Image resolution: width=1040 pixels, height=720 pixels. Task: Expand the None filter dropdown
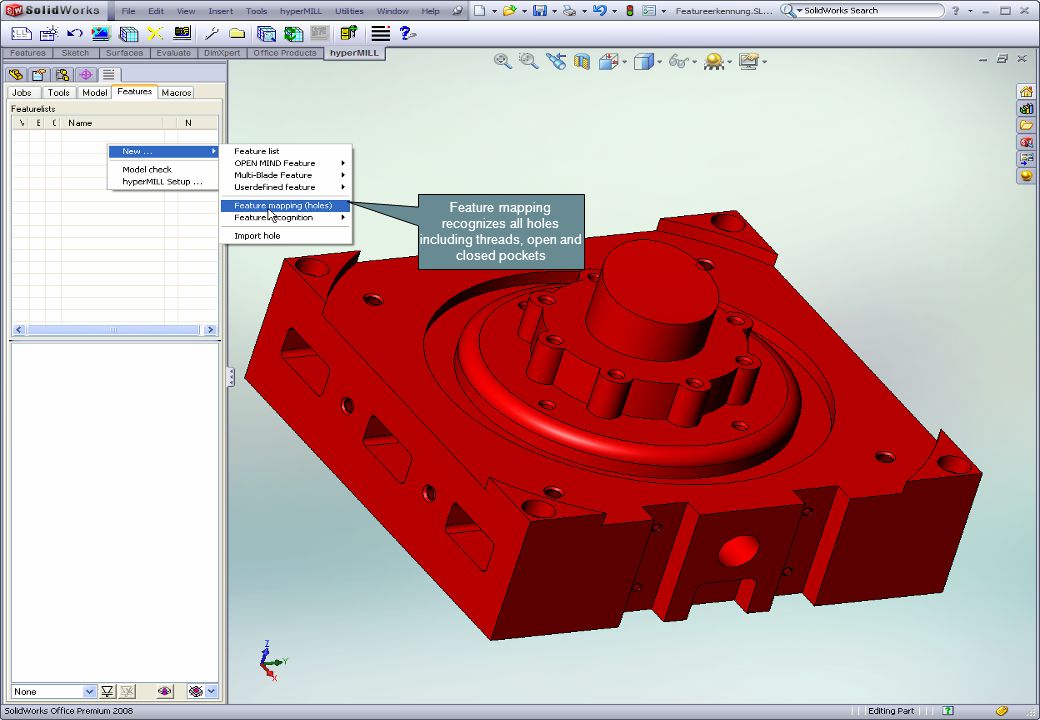pos(90,691)
